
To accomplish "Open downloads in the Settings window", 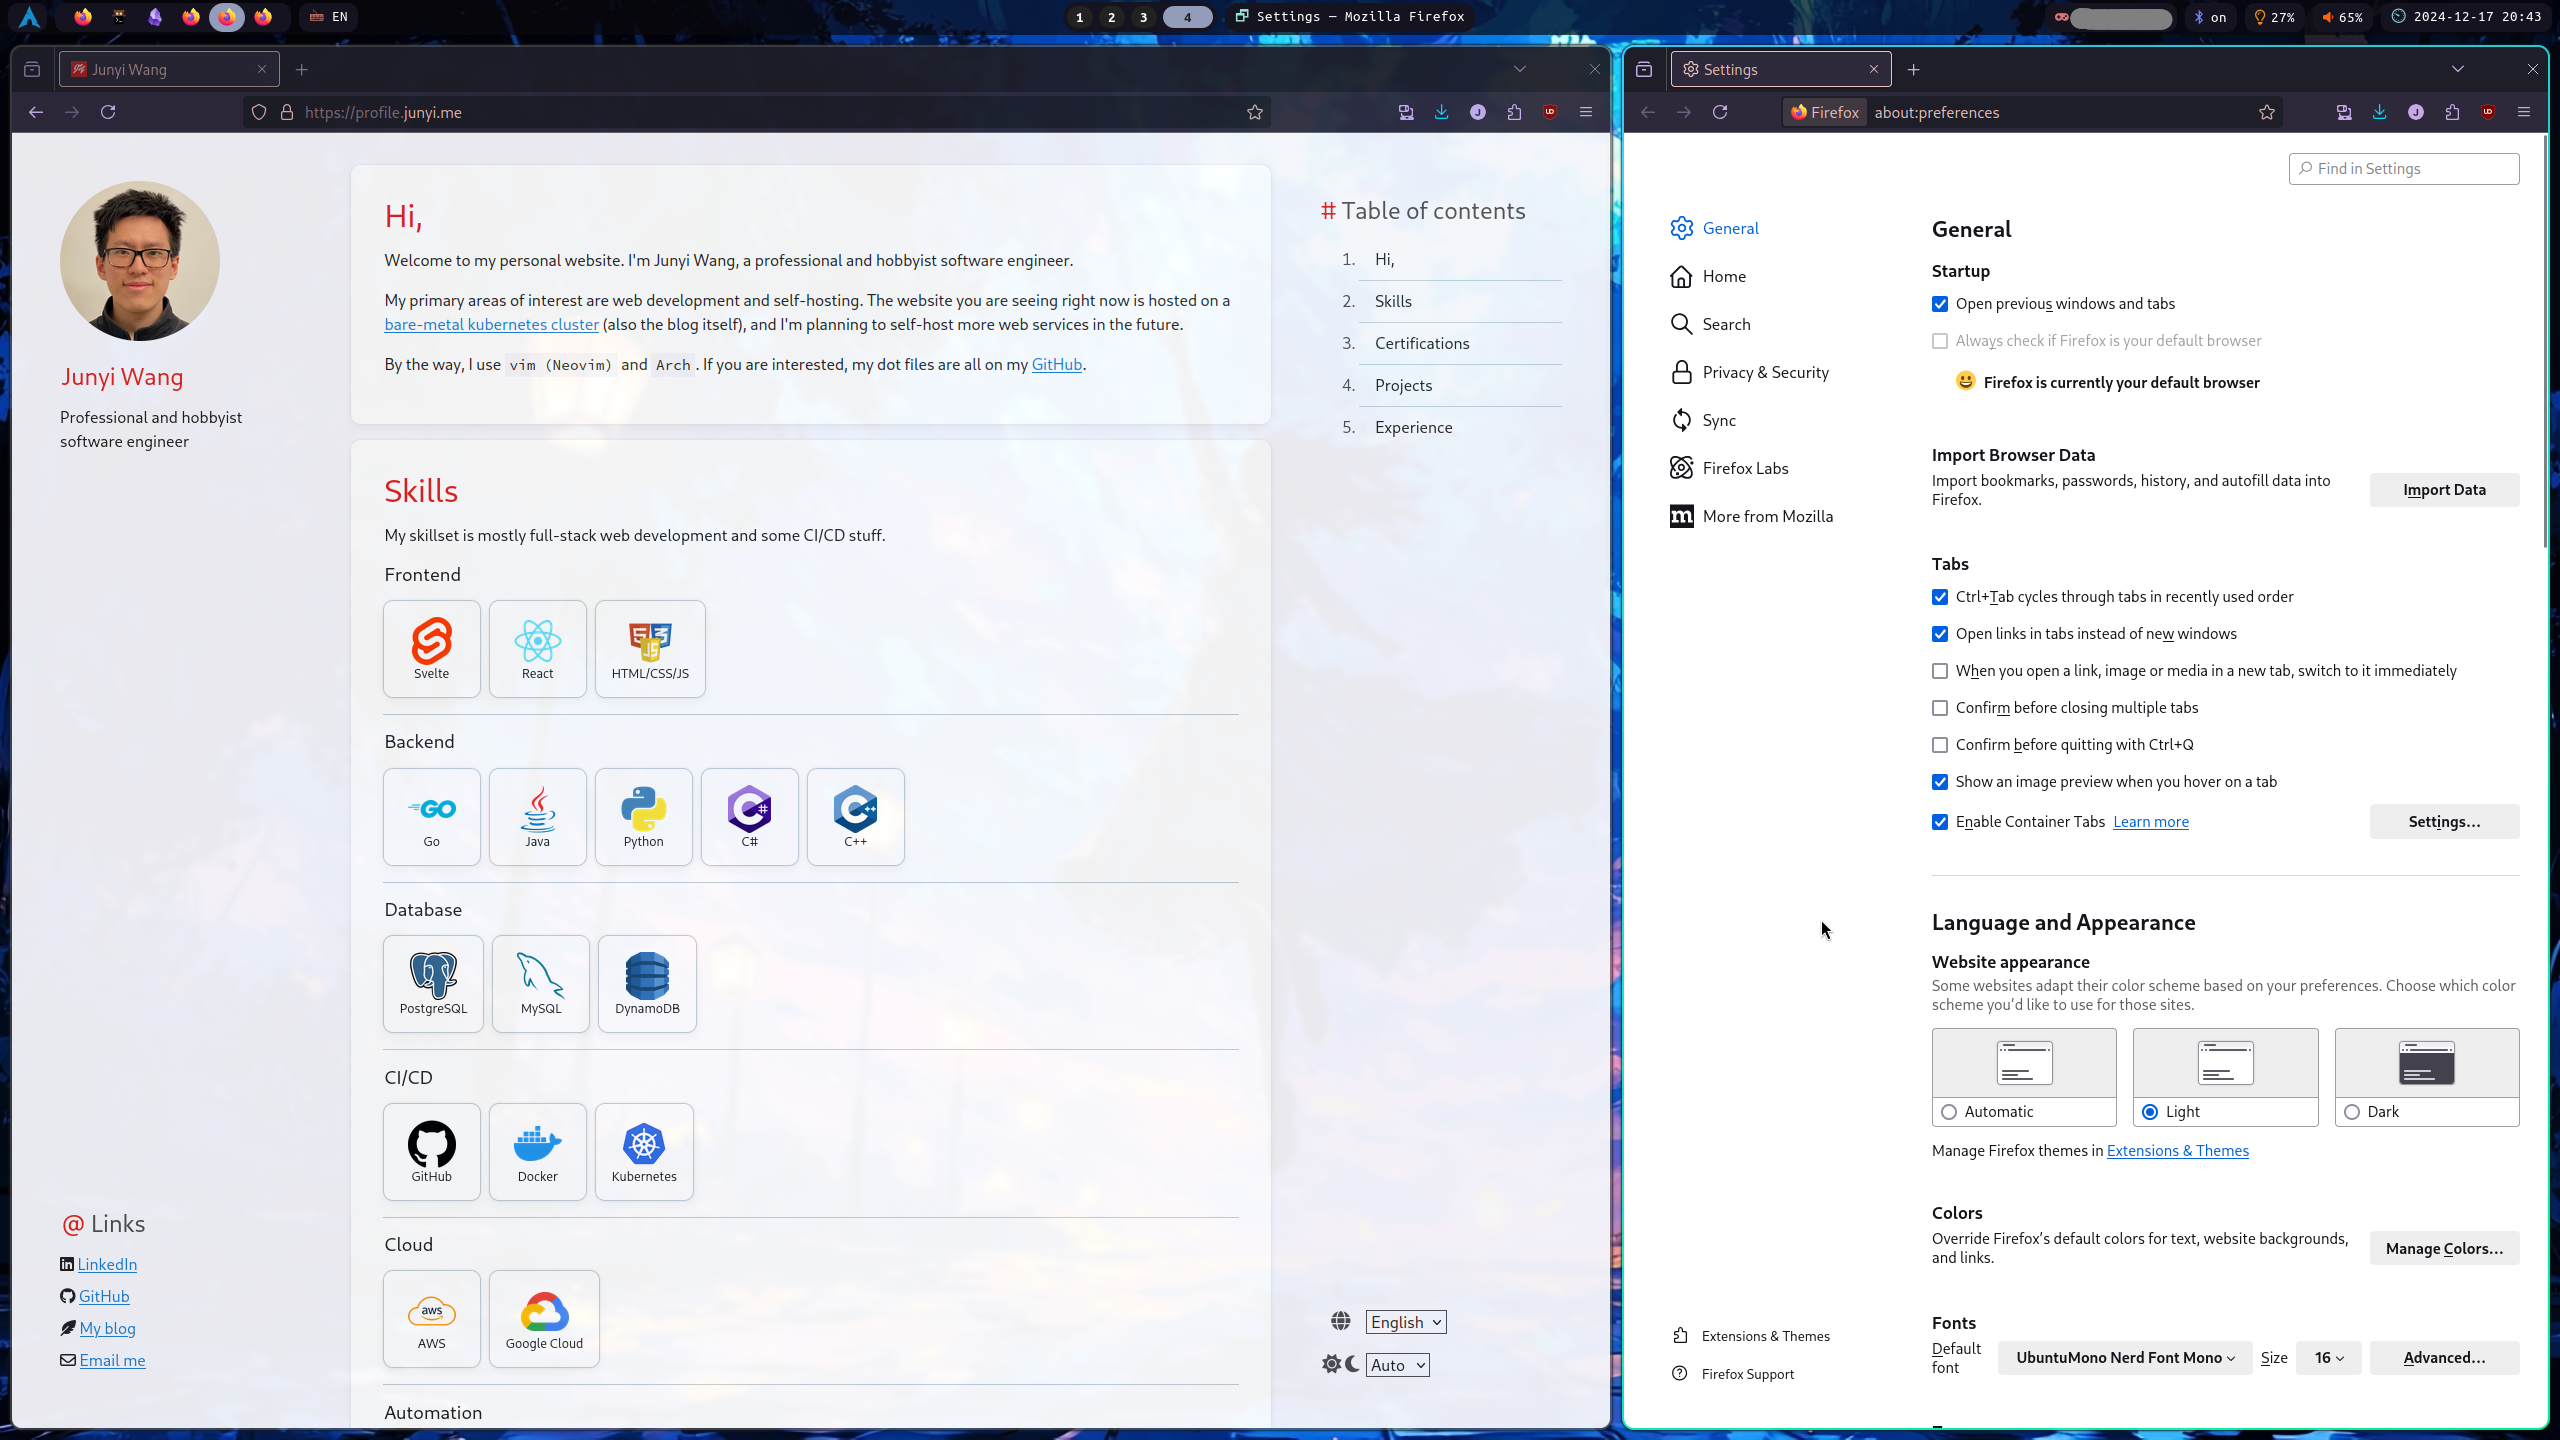I will coord(2380,112).
